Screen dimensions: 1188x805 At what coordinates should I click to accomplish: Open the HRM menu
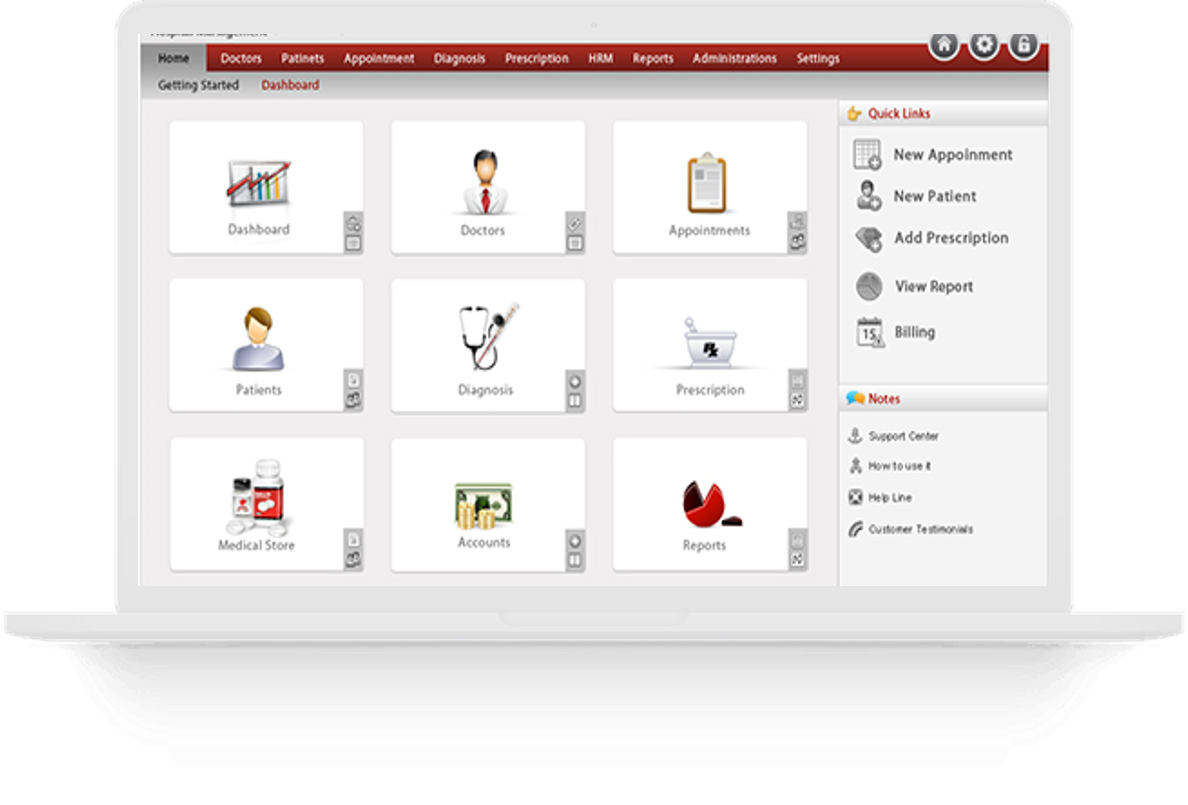coord(600,59)
